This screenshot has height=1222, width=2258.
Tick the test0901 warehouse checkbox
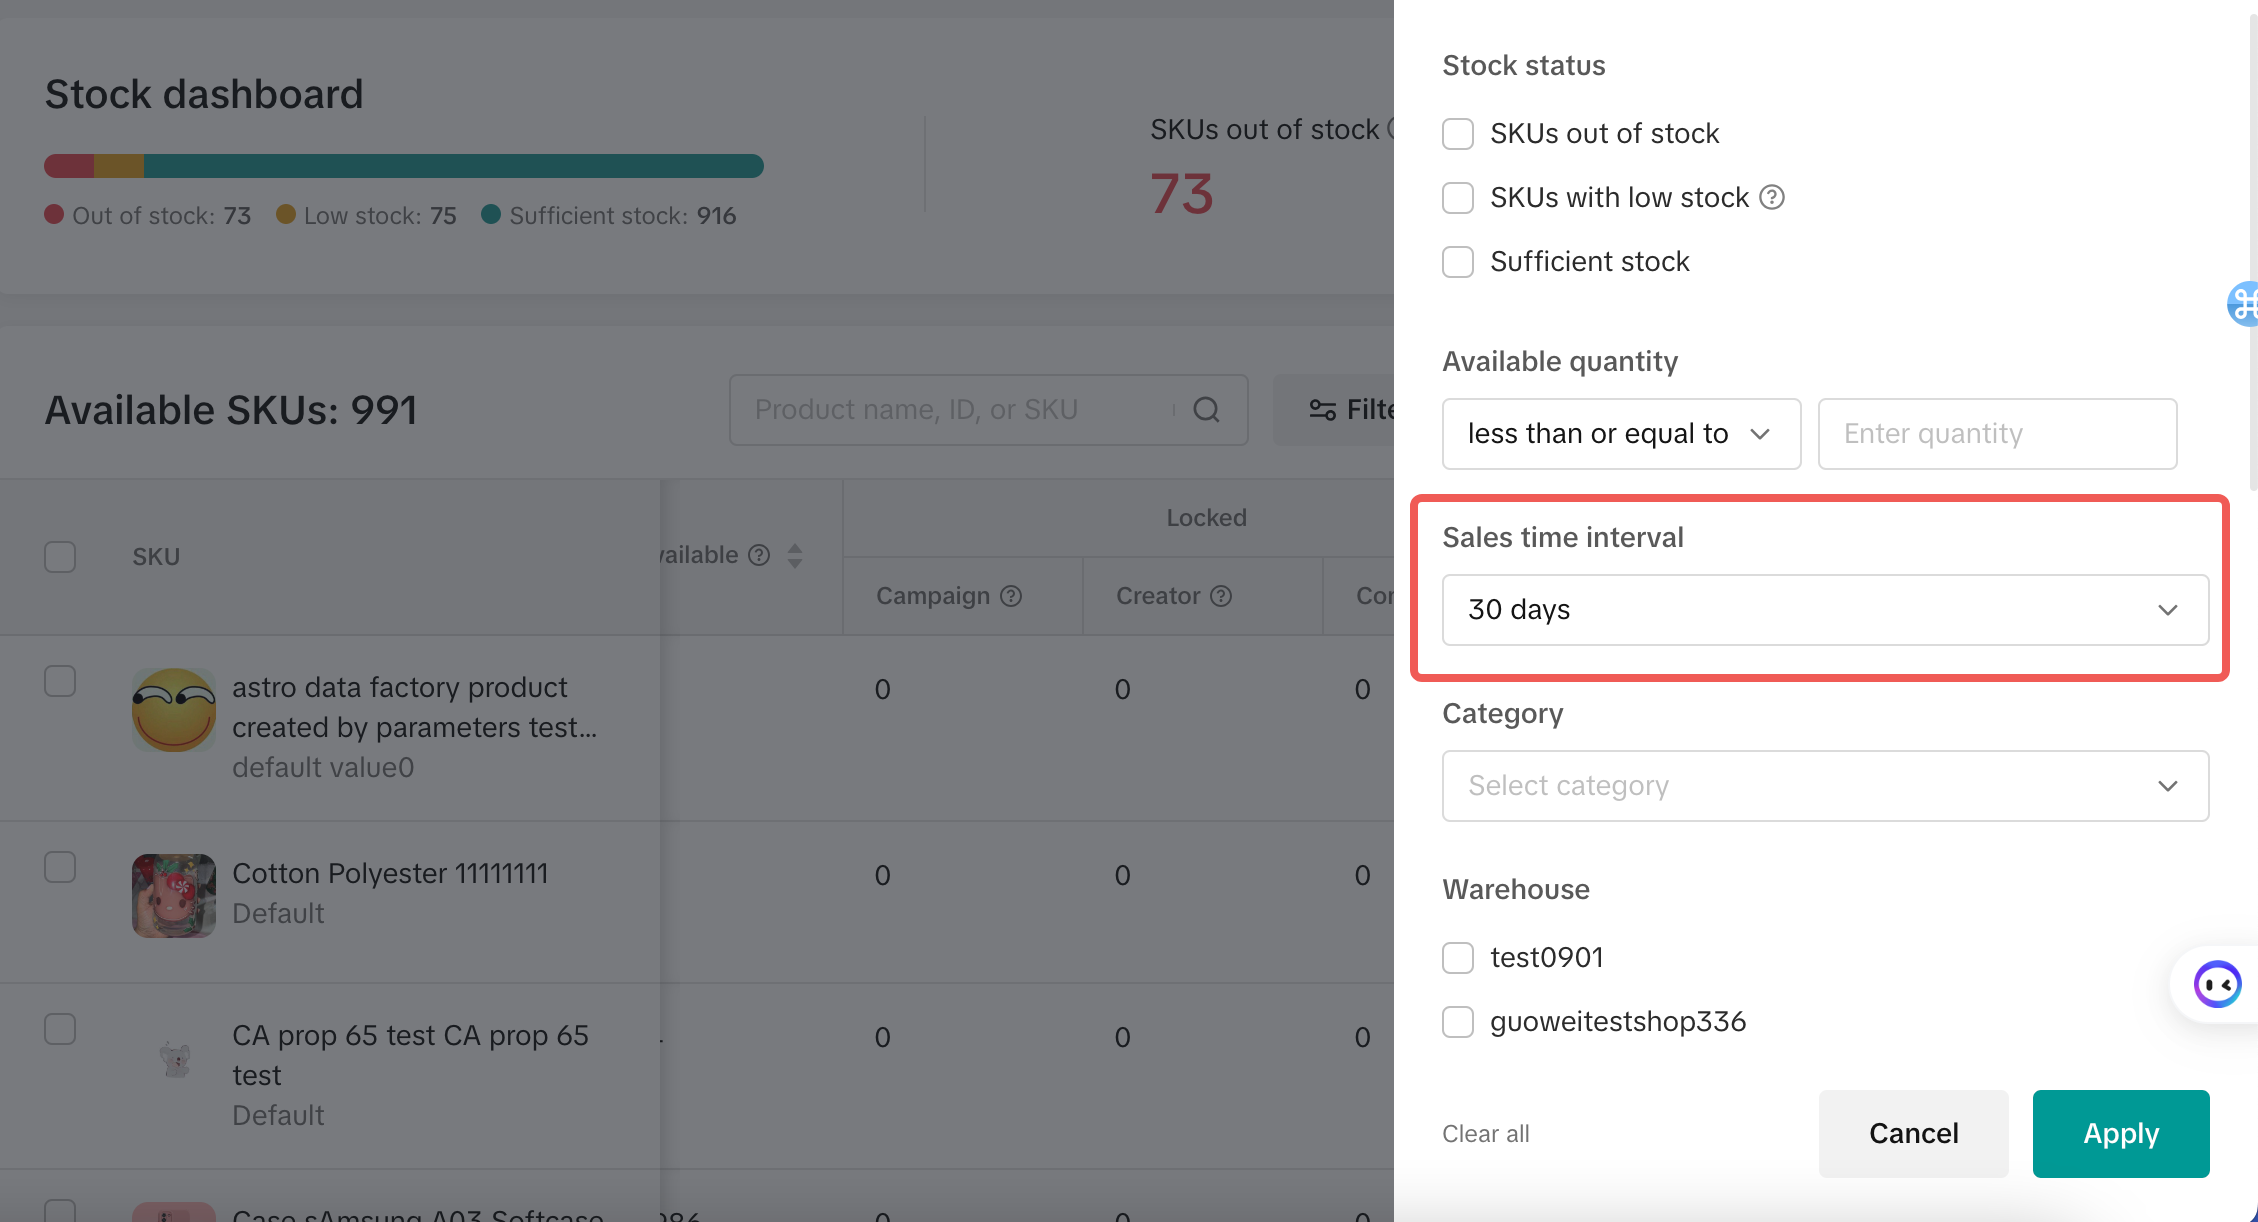tap(1458, 958)
